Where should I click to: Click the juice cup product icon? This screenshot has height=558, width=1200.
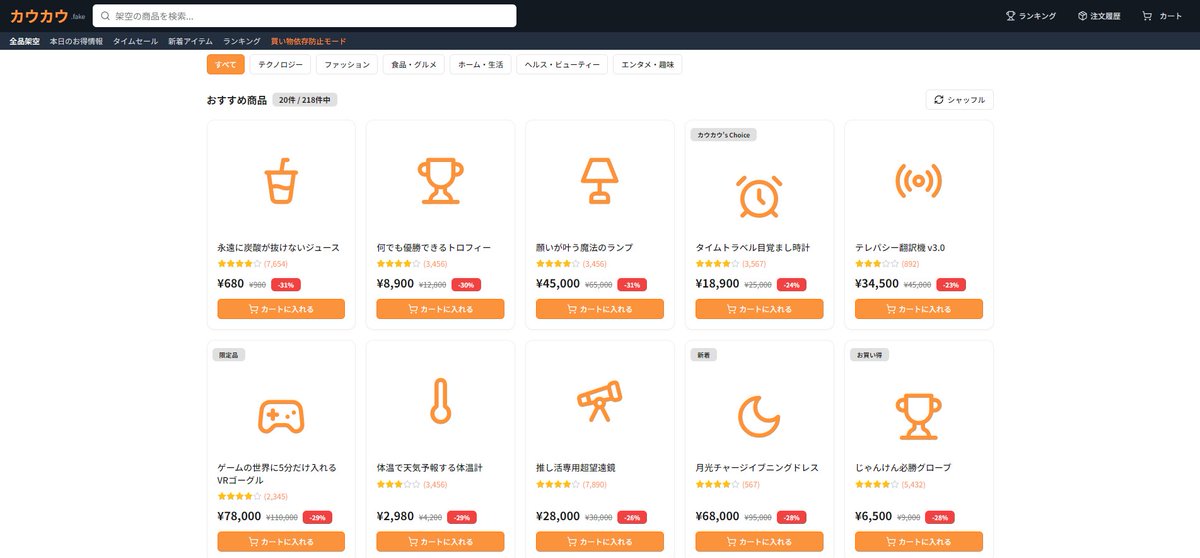pos(281,181)
